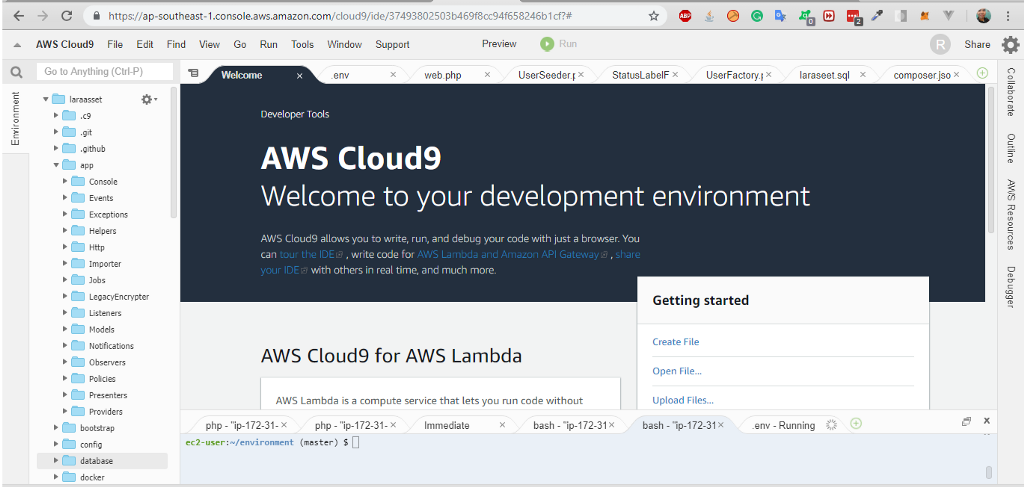
Task: Expand the Http folder
Action: point(65,247)
